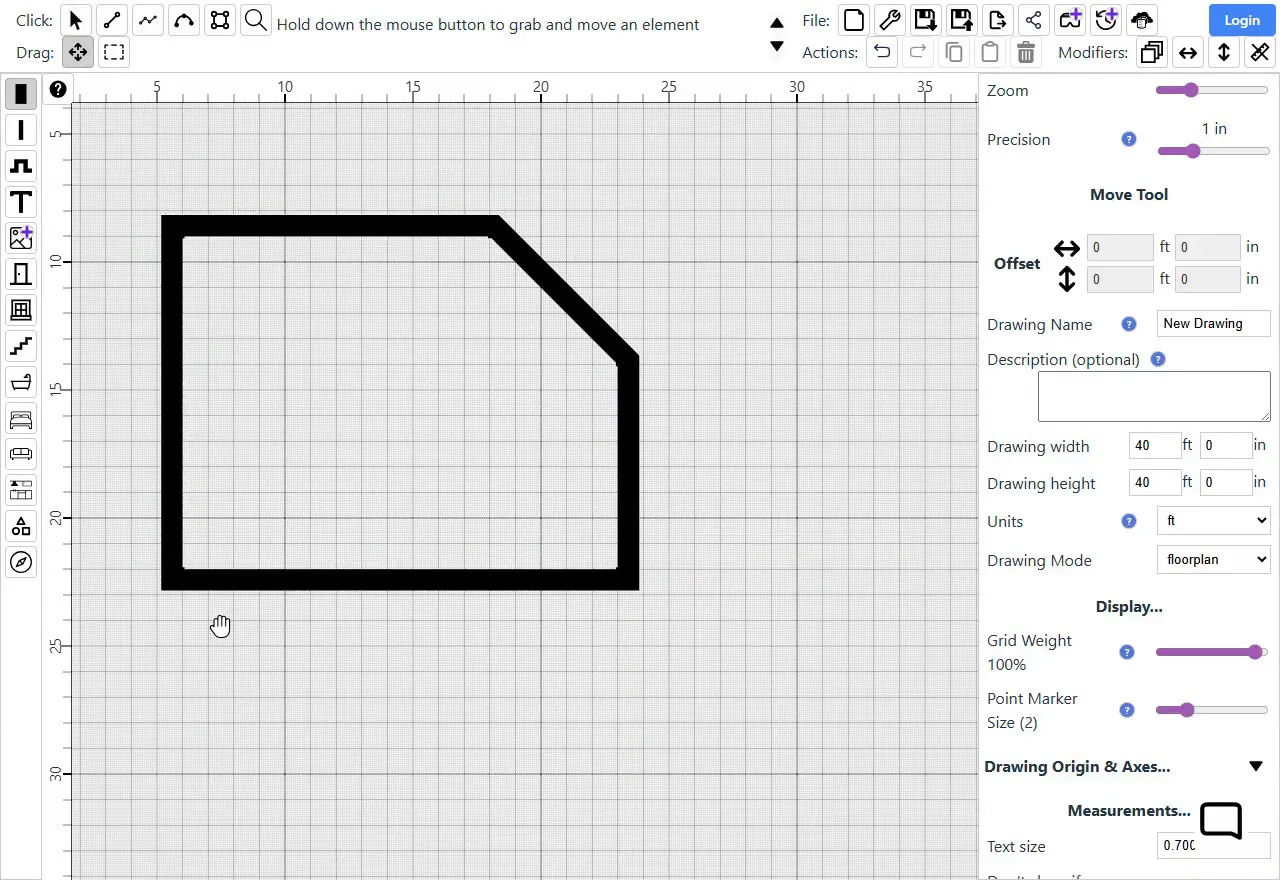Choose the window tool

pyautogui.click(x=21, y=310)
